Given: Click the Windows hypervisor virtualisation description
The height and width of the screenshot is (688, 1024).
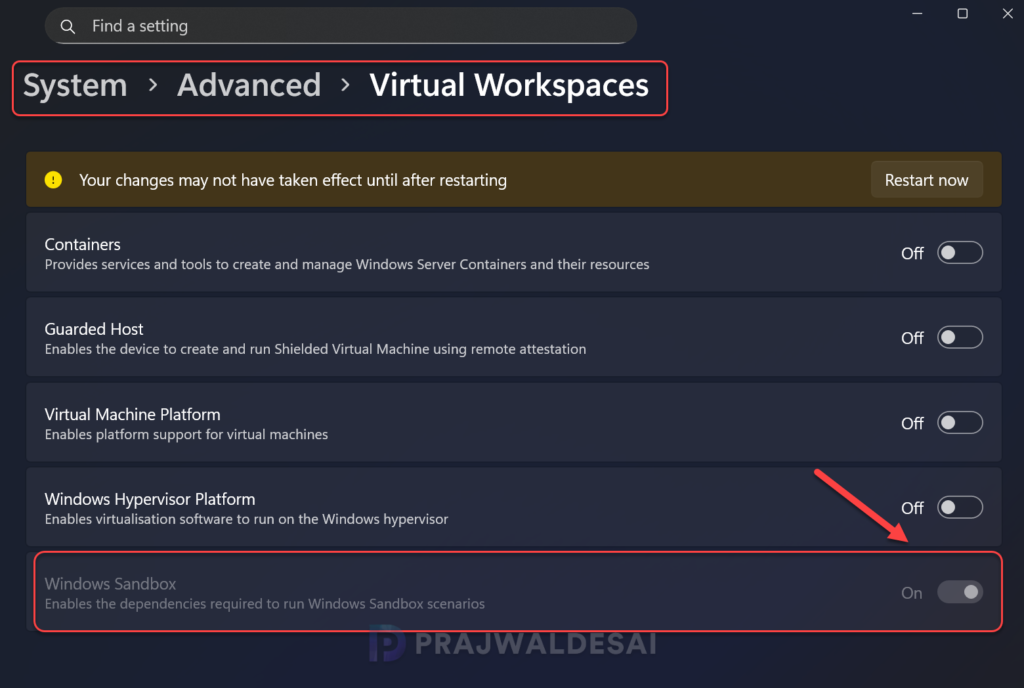Looking at the screenshot, I should coord(246,520).
